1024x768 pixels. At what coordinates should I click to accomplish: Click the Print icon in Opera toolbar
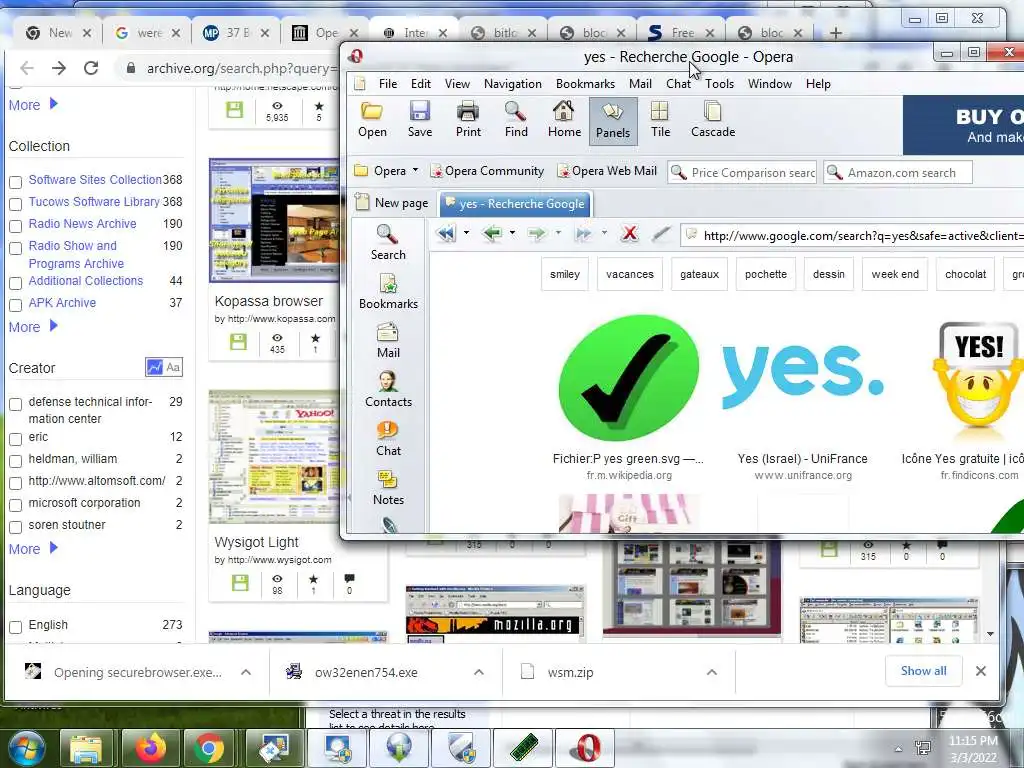click(468, 120)
